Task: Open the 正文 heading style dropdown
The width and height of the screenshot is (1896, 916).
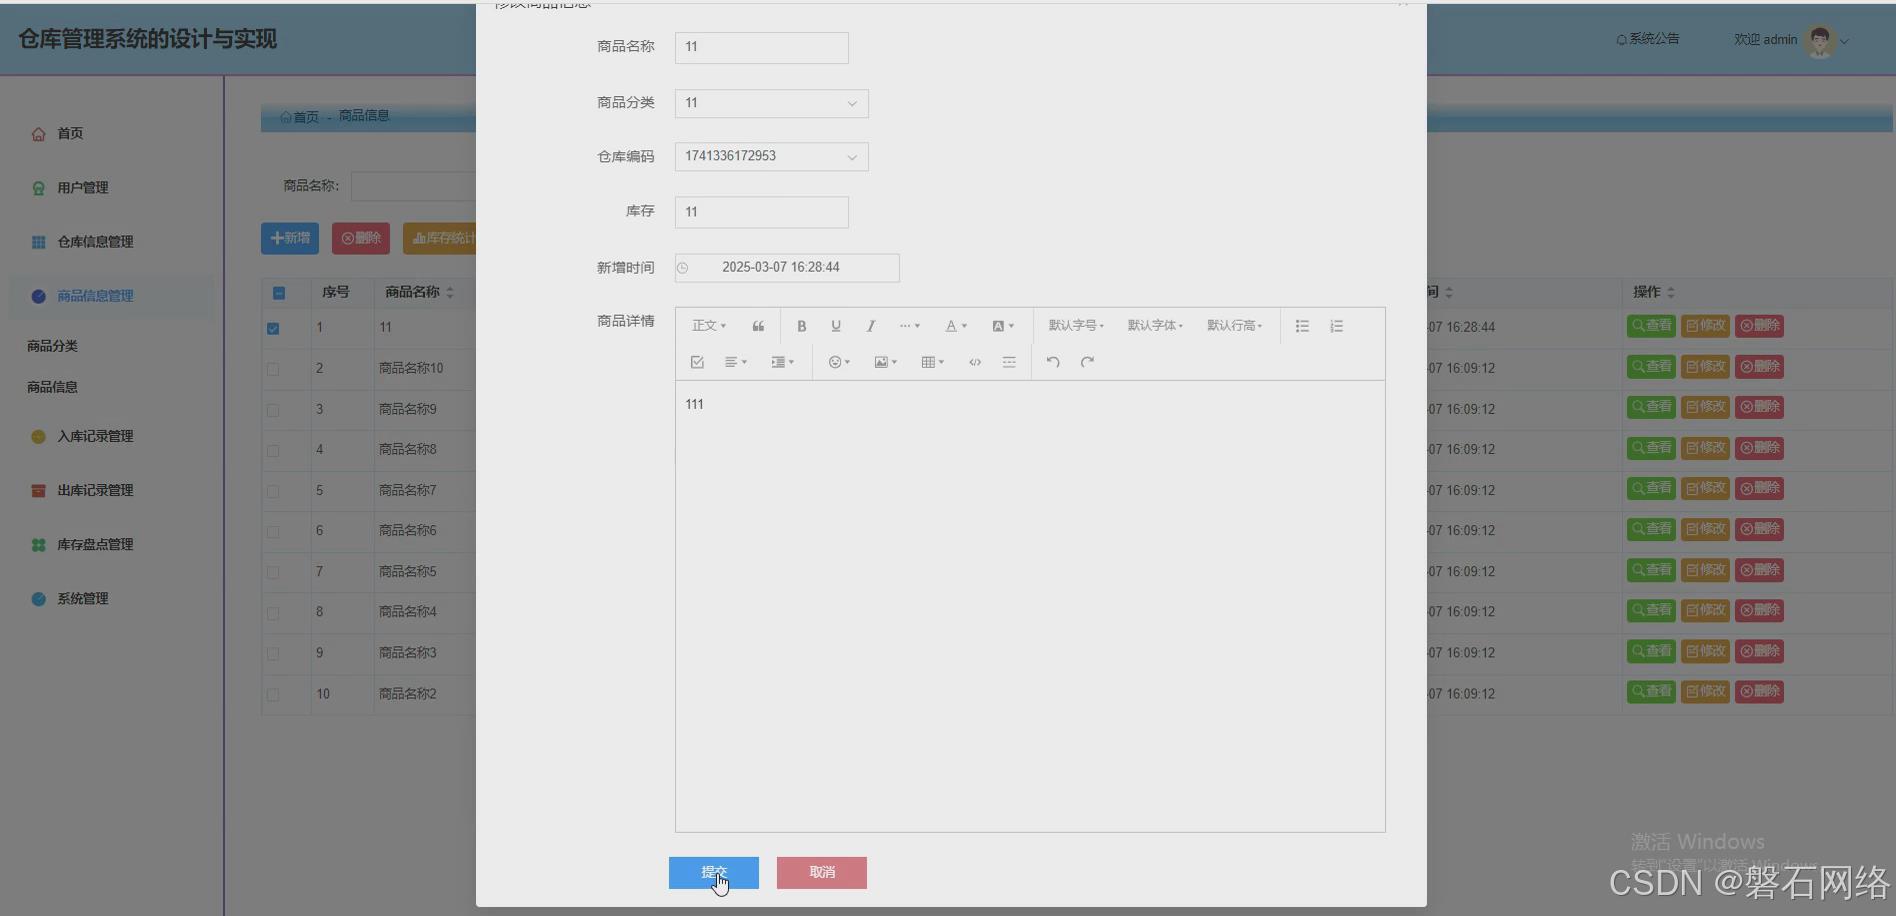Action: click(709, 326)
